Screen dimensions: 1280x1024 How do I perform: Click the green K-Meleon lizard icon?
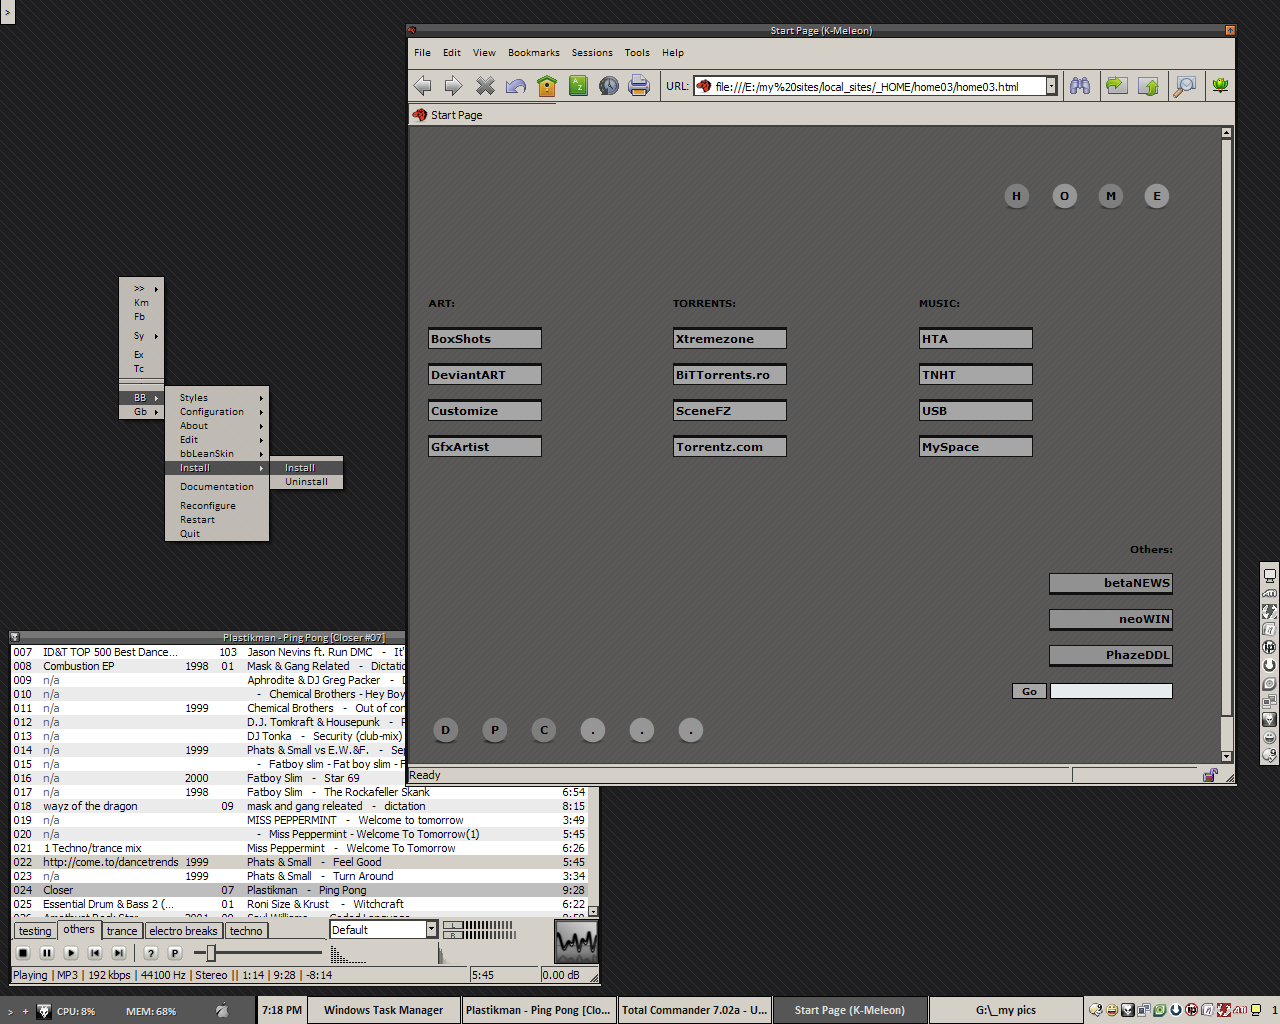tap(1220, 86)
